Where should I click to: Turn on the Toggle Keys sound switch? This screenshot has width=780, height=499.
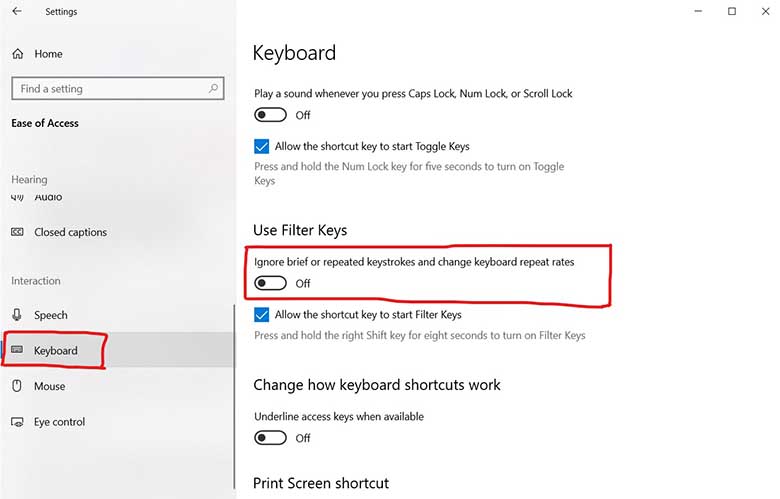click(x=270, y=115)
